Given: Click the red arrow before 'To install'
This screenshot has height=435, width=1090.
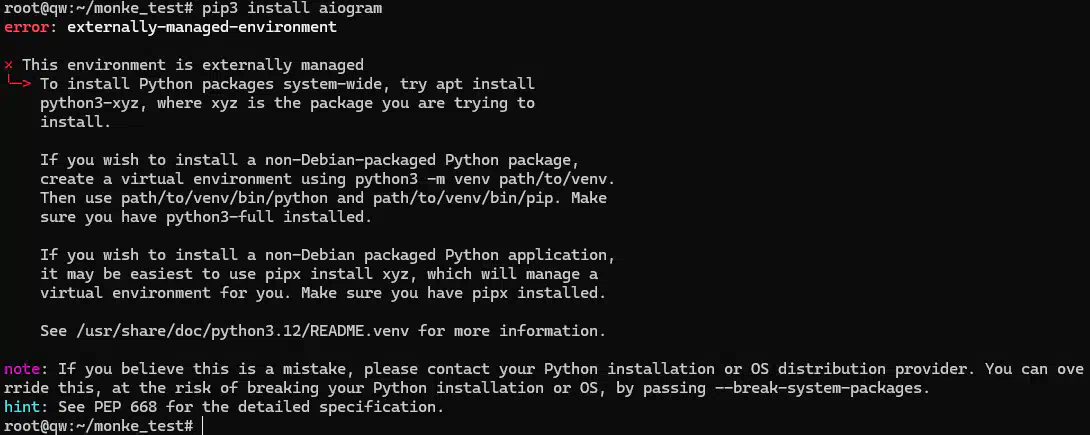Looking at the screenshot, I should coord(18,83).
